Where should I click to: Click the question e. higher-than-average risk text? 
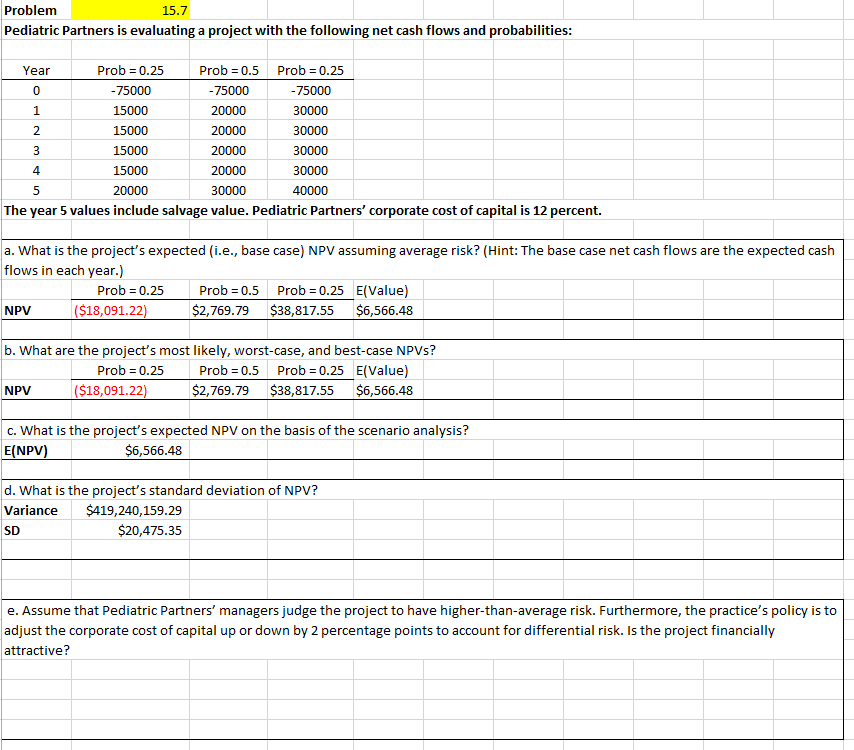pos(422,630)
